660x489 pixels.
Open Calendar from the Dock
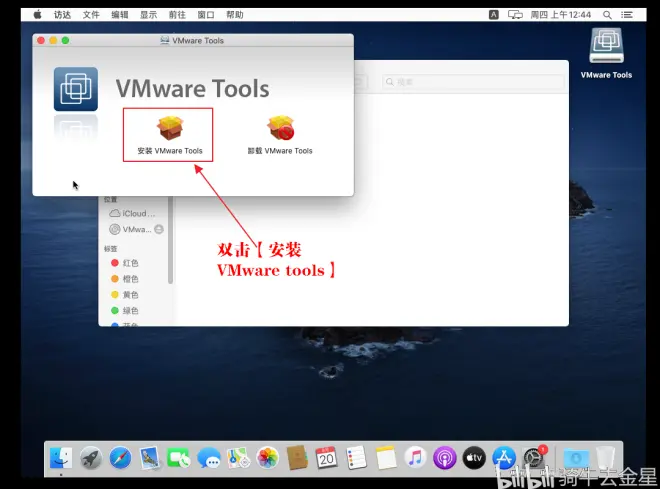point(327,458)
